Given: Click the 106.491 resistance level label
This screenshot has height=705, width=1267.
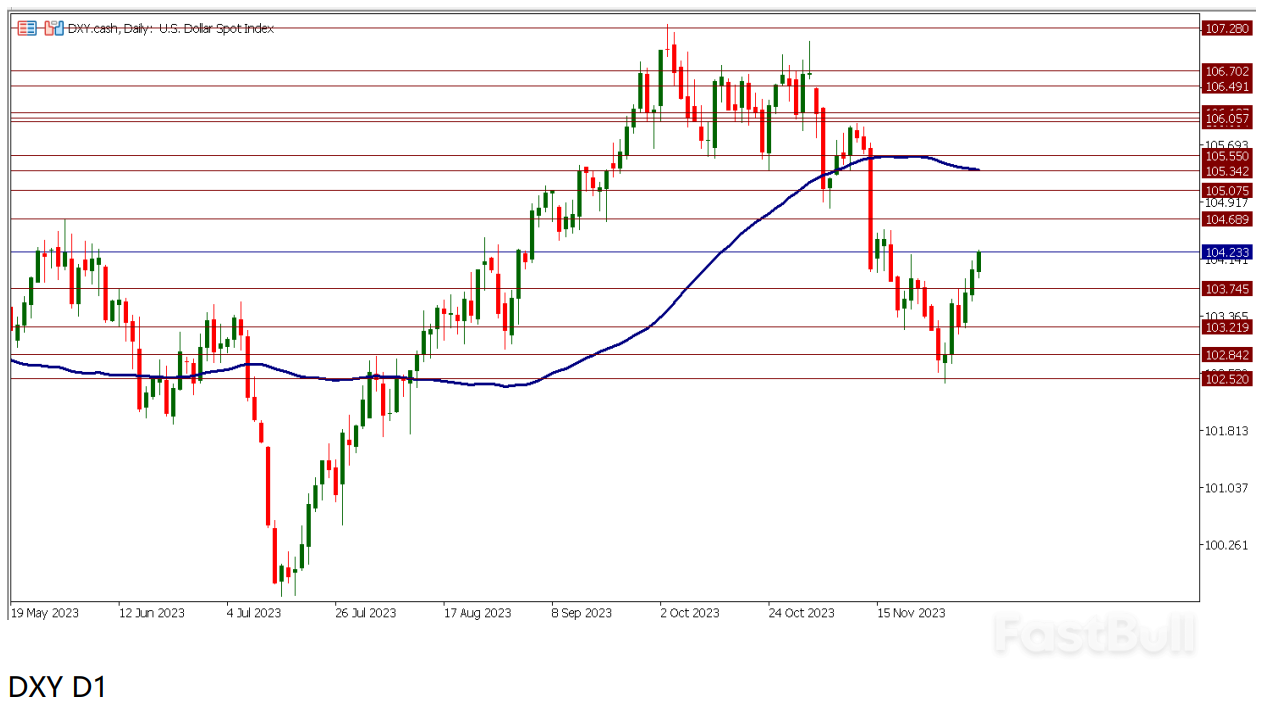Looking at the screenshot, I should [x=1227, y=86].
